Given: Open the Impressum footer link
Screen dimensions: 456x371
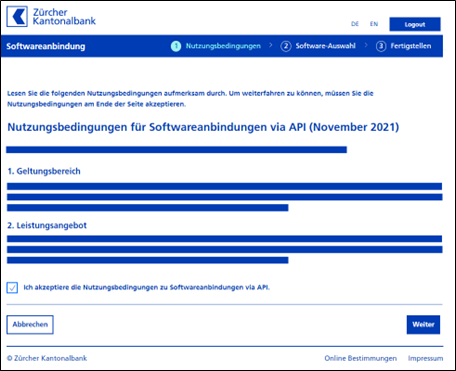Looking at the screenshot, I should [426, 358].
